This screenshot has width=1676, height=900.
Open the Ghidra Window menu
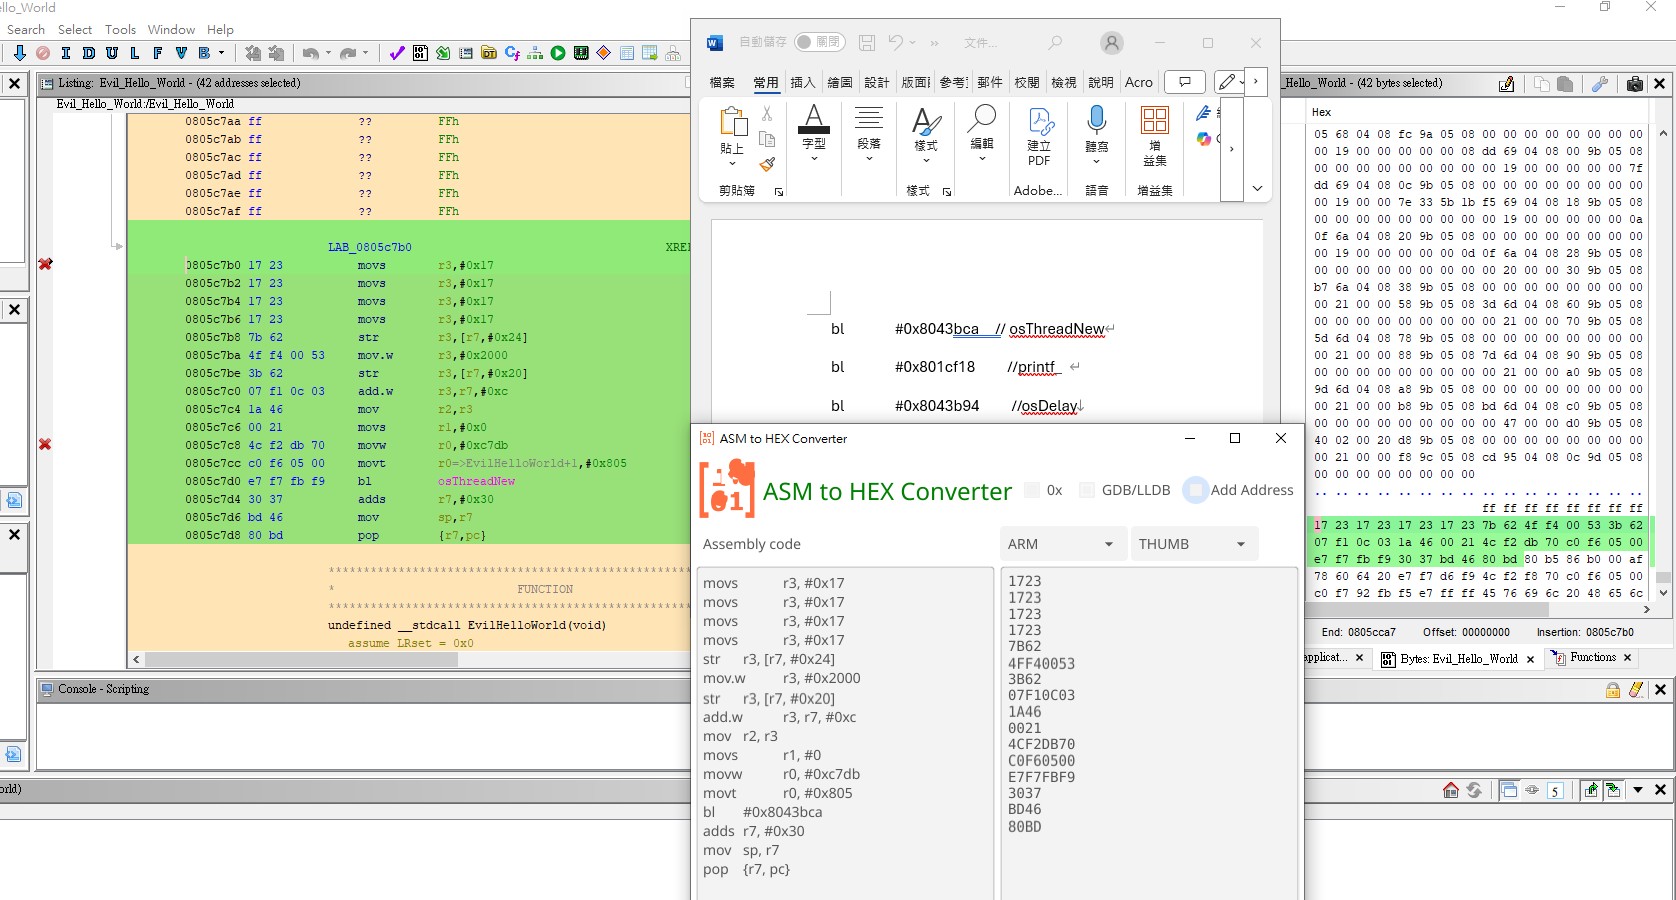171,29
